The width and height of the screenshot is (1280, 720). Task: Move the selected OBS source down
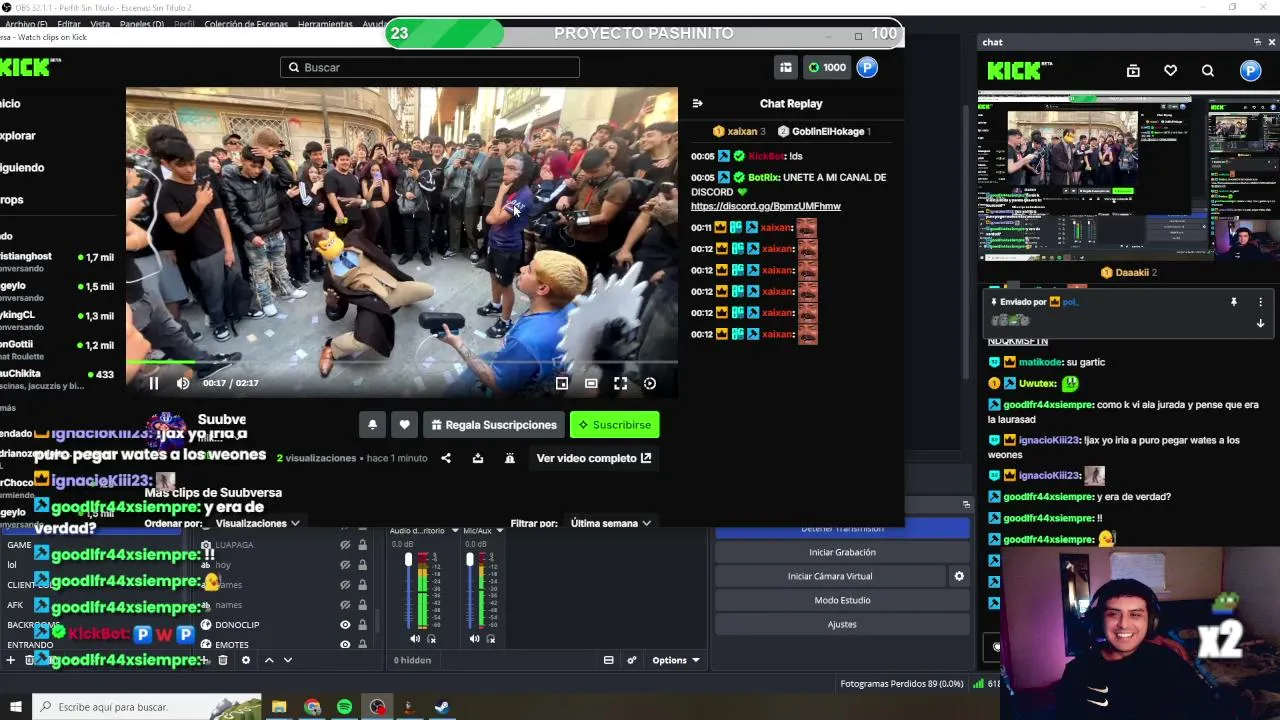point(288,660)
